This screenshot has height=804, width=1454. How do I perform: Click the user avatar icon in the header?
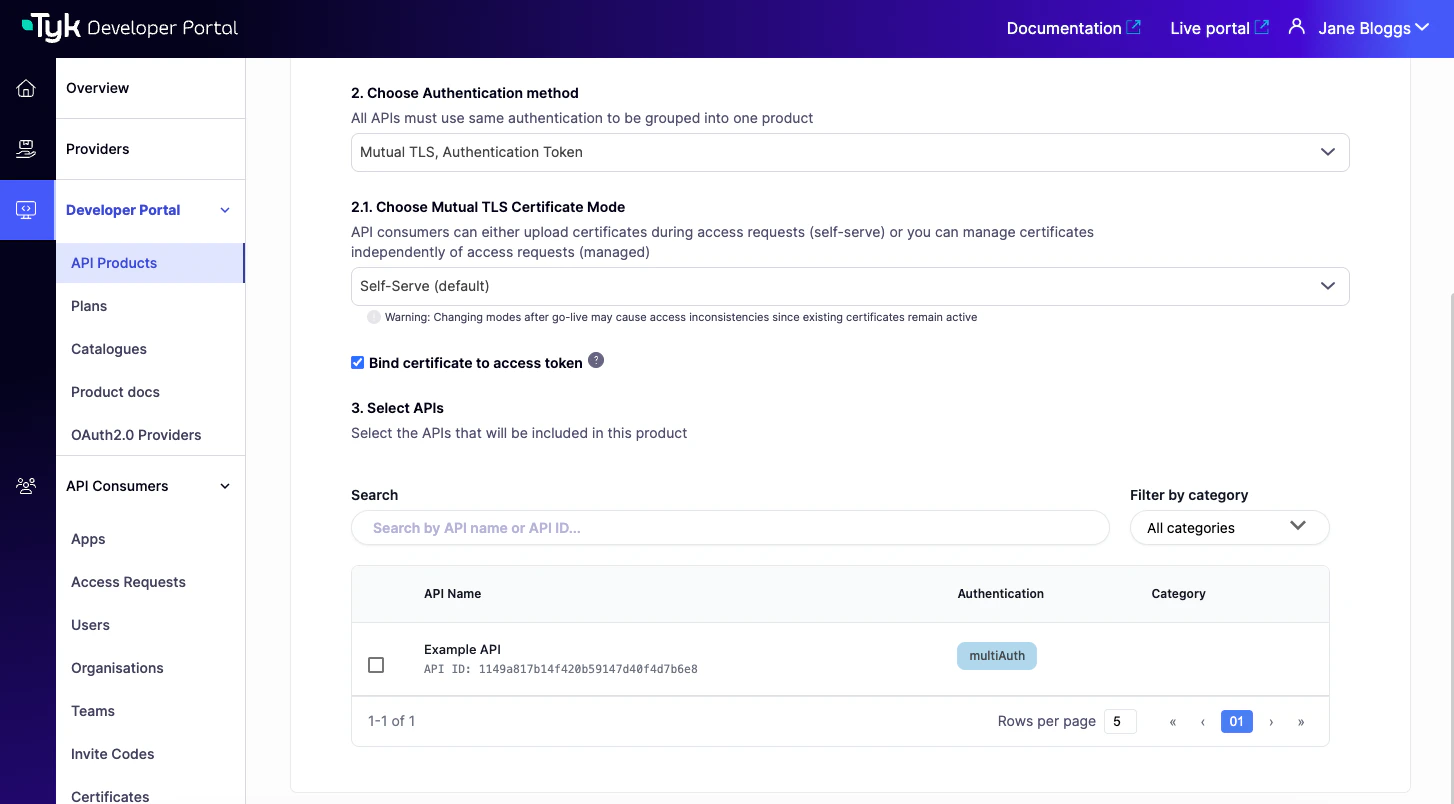coord(1296,27)
